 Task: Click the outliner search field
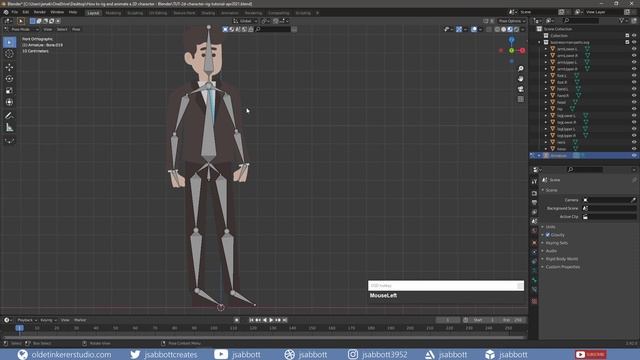point(581,20)
